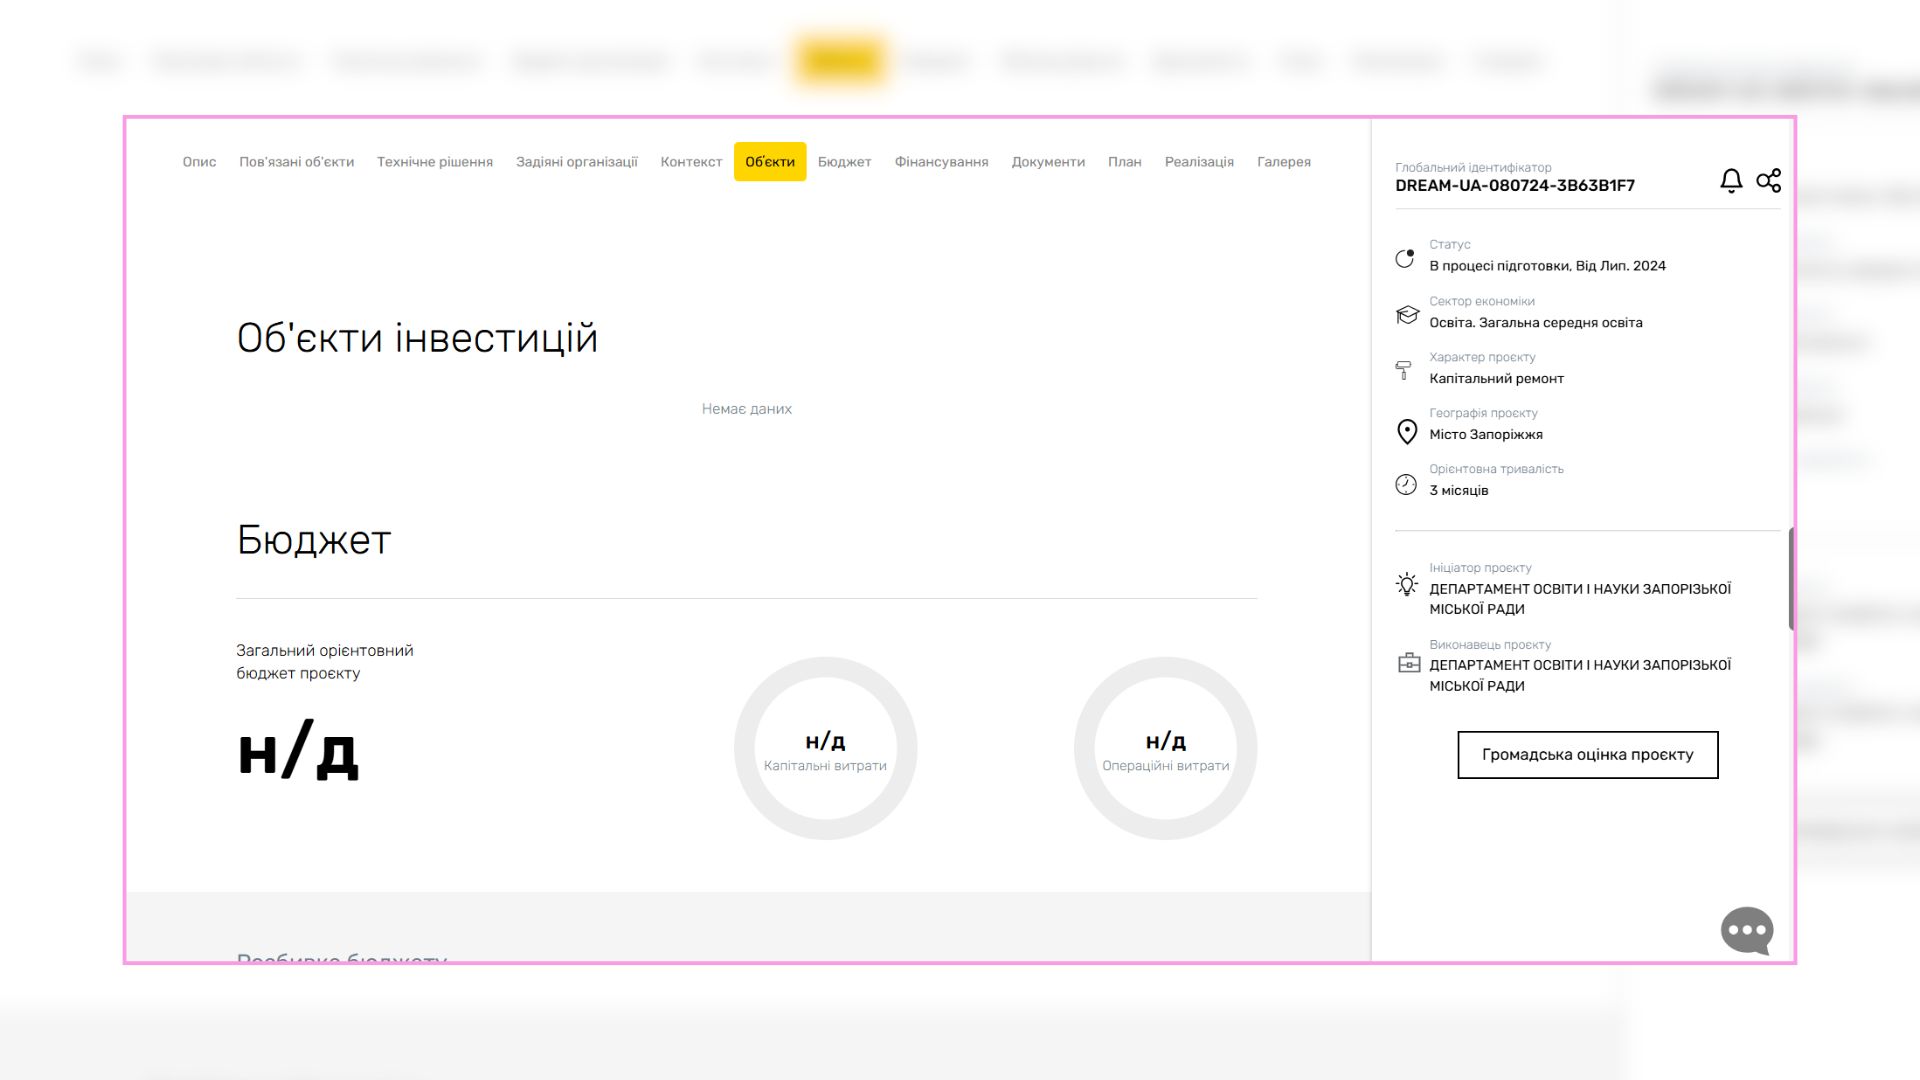Image resolution: width=1920 pixels, height=1080 pixels.
Task: Click the status clock icon next to Статус
Action: click(x=1406, y=258)
